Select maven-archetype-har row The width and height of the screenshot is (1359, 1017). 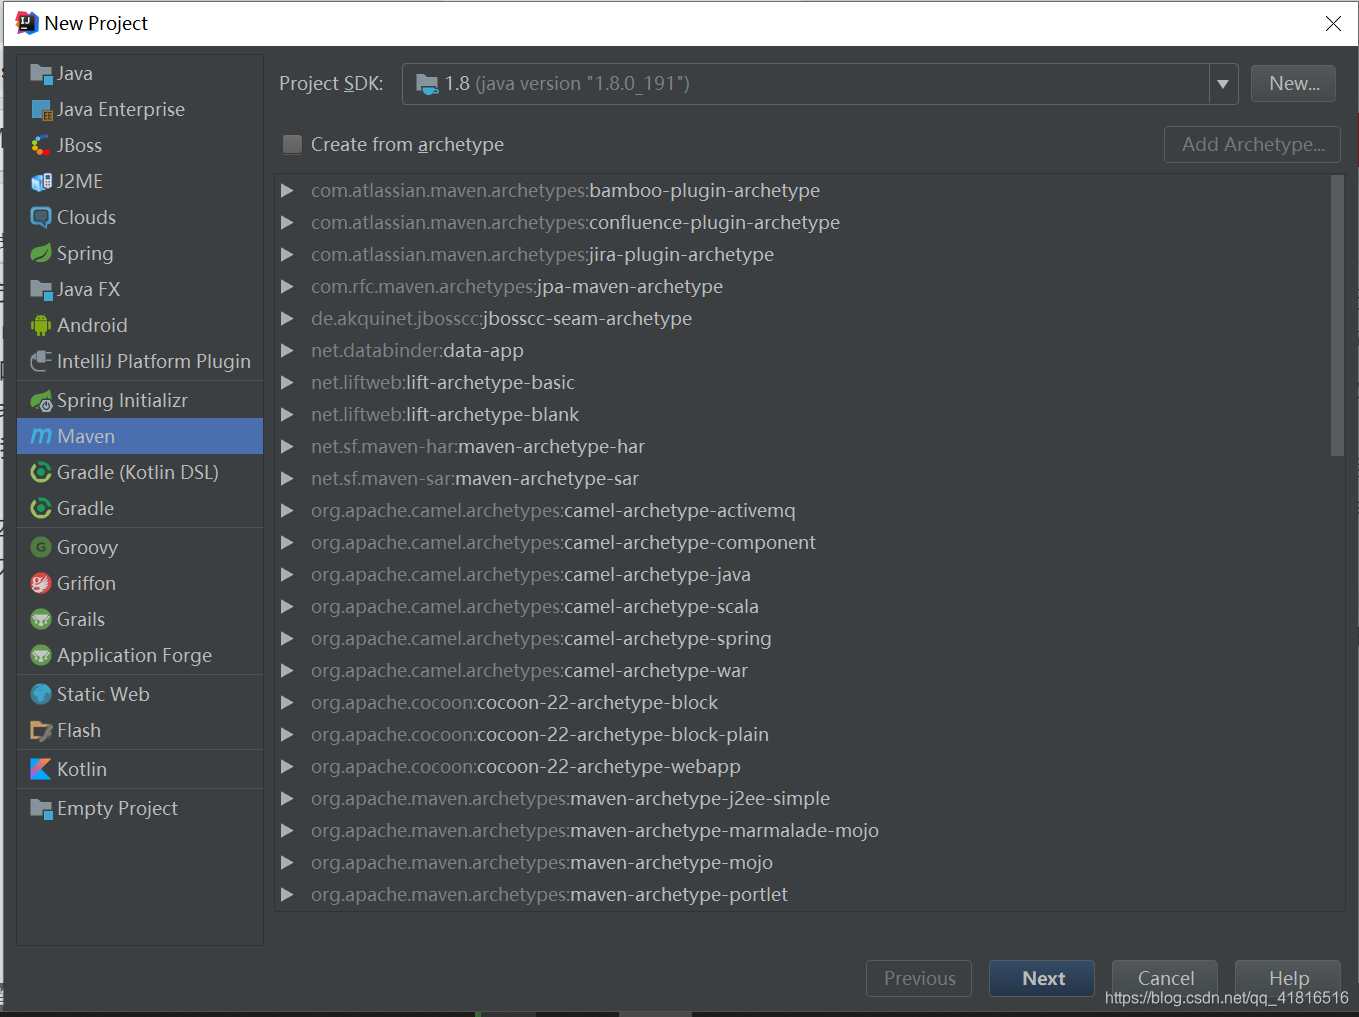point(803,446)
